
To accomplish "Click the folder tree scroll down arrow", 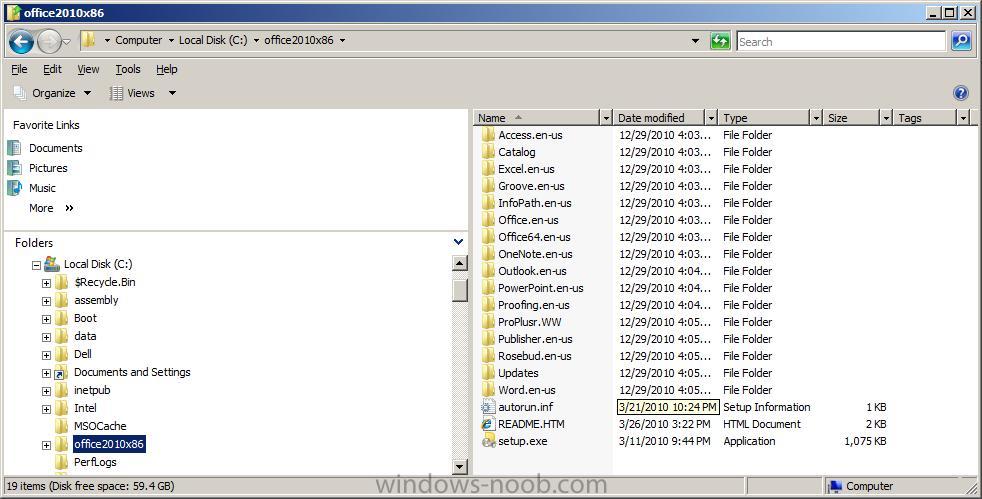I will 460,466.
